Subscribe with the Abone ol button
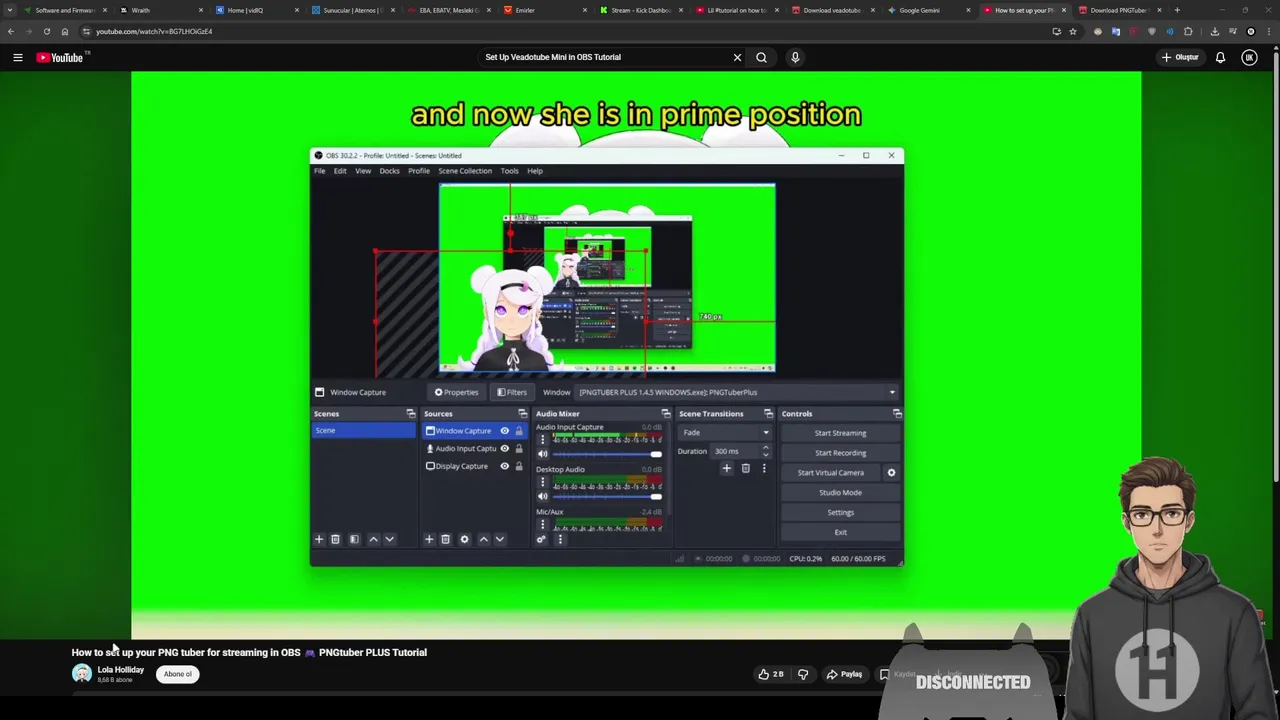The height and width of the screenshot is (720, 1280). point(178,674)
